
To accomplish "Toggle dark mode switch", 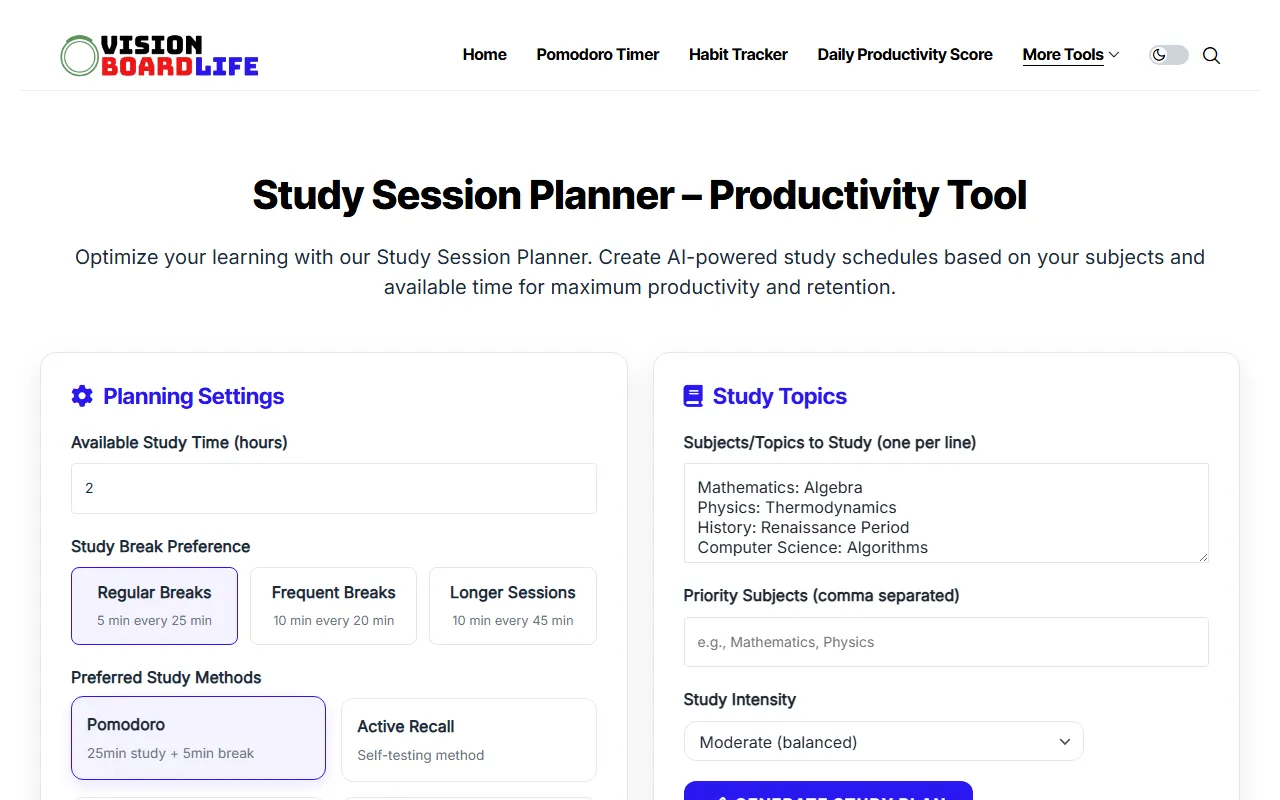I will coord(1169,55).
